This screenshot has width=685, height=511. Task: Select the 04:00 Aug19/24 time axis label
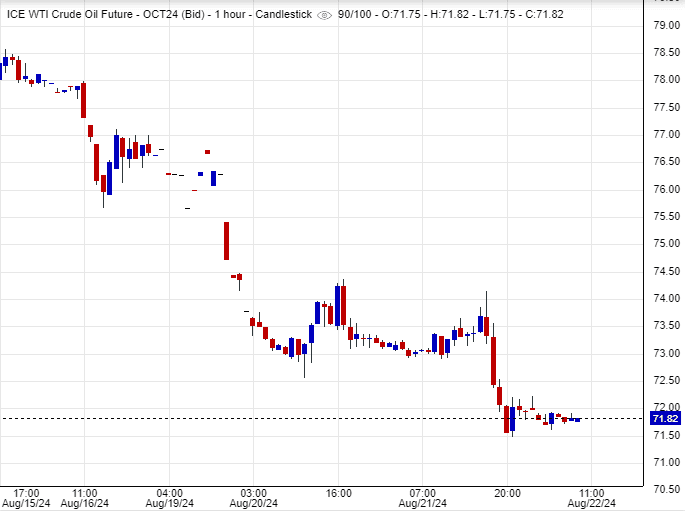point(170,498)
